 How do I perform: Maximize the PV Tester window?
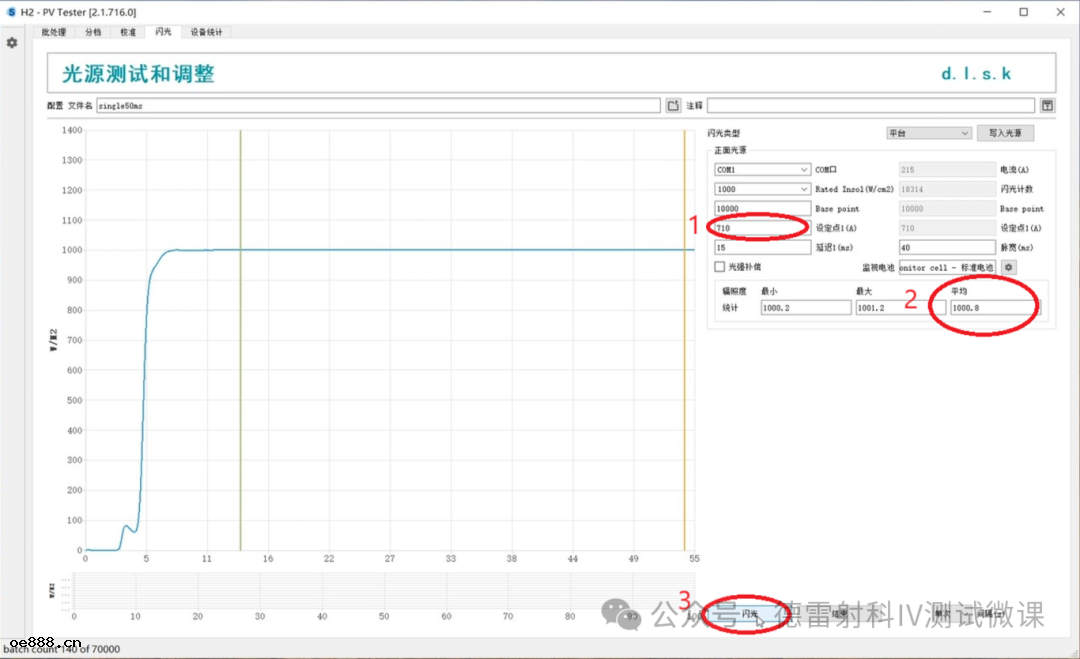(x=1023, y=12)
